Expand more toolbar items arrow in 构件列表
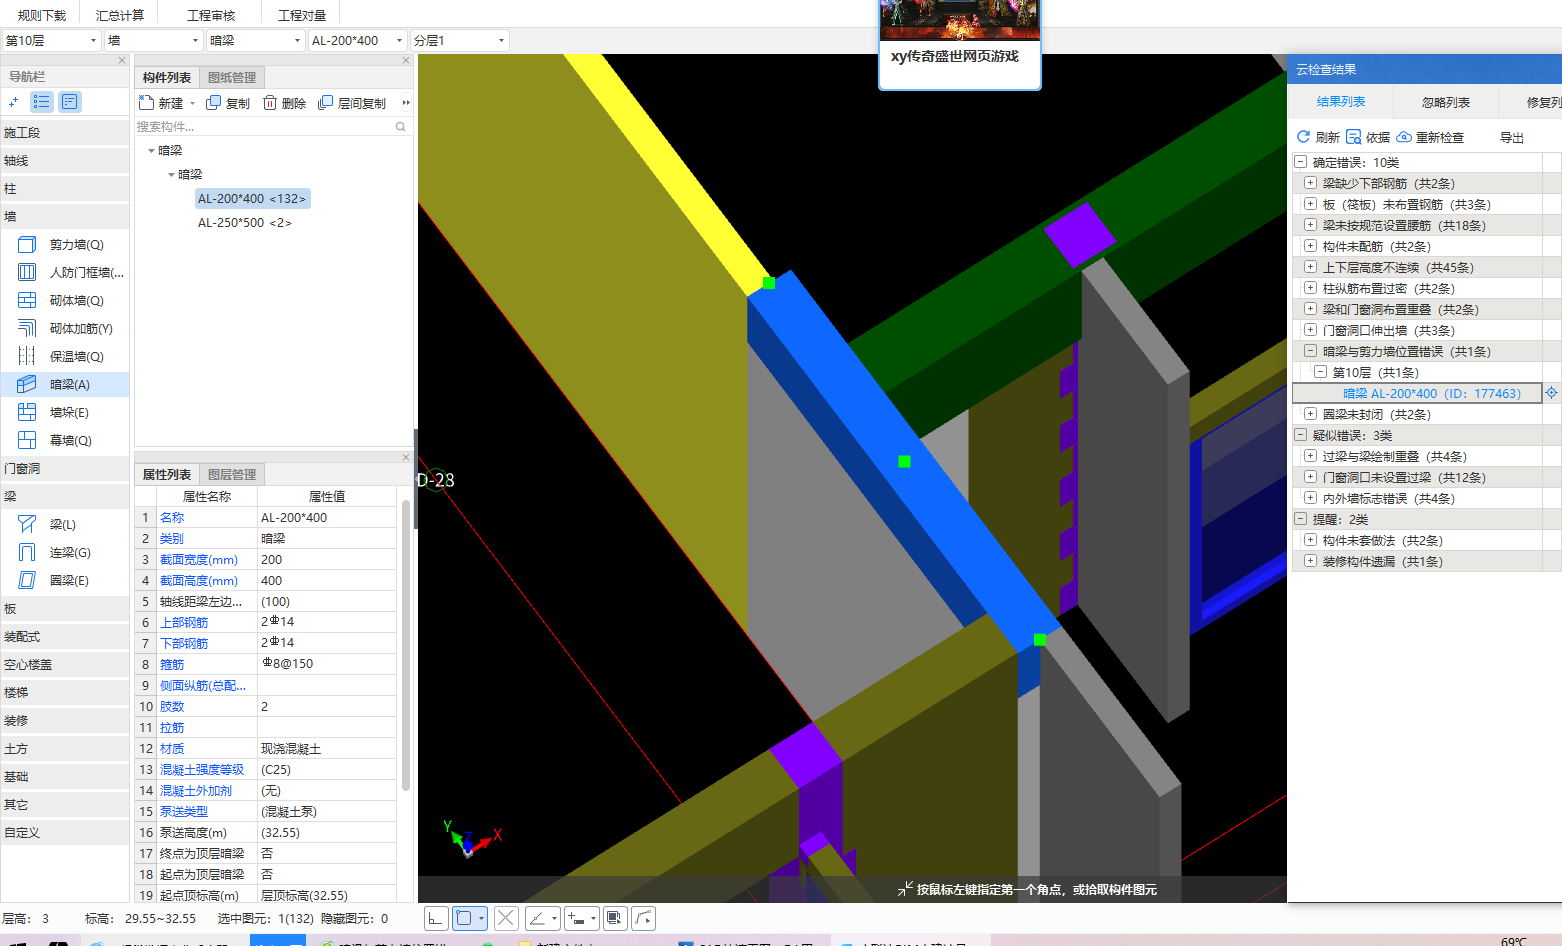The height and width of the screenshot is (946, 1562). [405, 103]
